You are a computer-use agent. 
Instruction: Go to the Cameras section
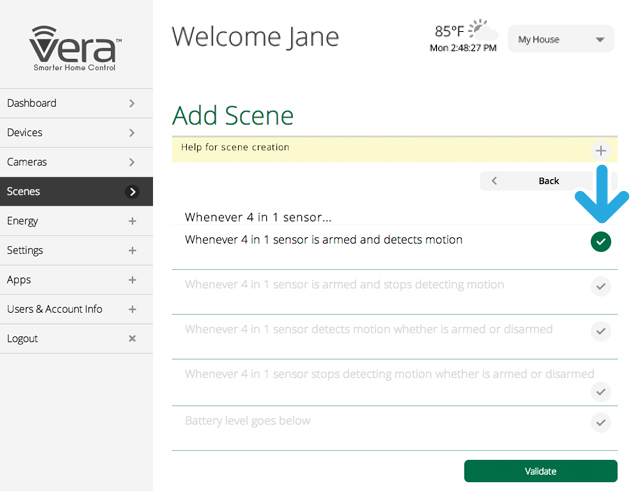tap(76, 162)
